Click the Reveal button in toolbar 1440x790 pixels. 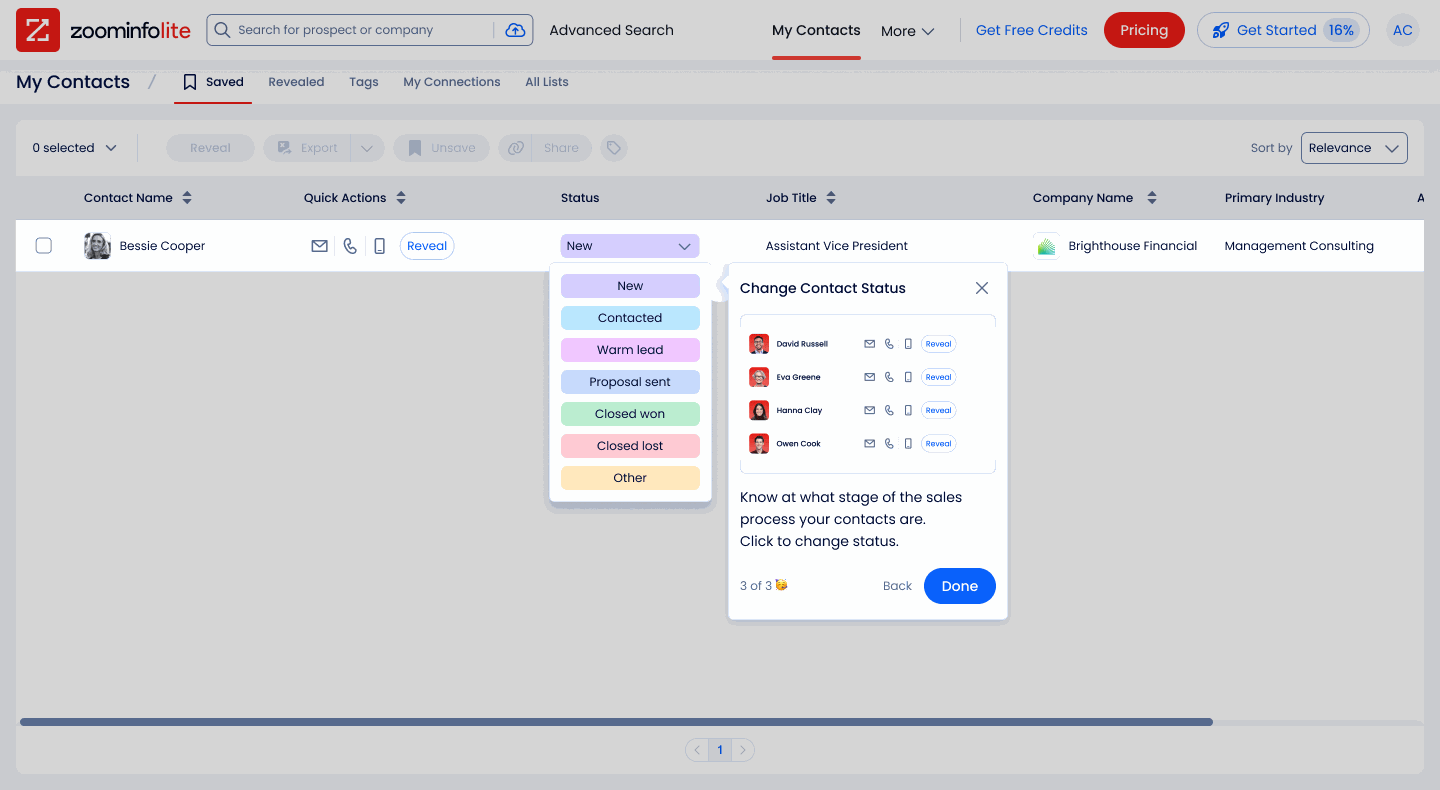click(210, 148)
